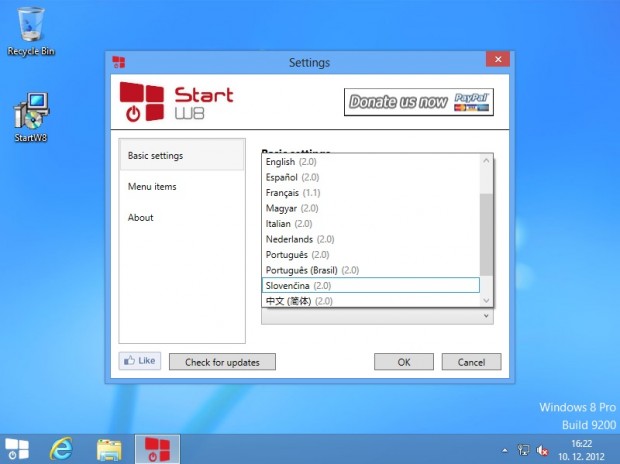Screen dimensions: 620x464
Task: Select the StartW8 installer desktop icon
Action: pyautogui.click(x=31, y=117)
